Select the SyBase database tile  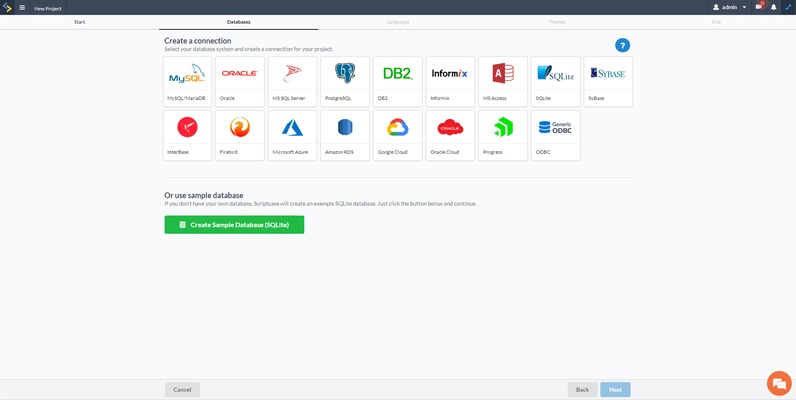(608, 81)
